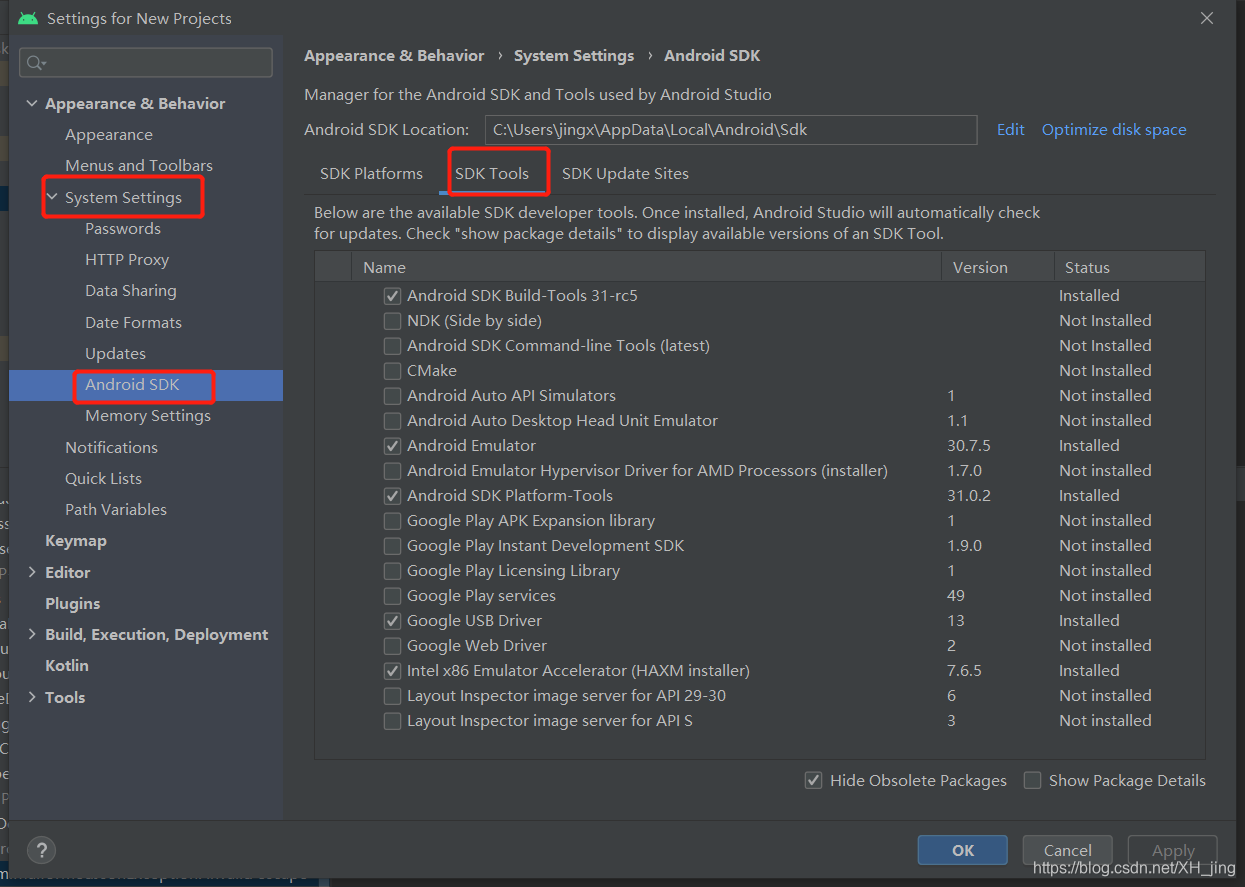Switch to the SDK Platforms tab
Screen dimensions: 1245x887
click(x=371, y=174)
